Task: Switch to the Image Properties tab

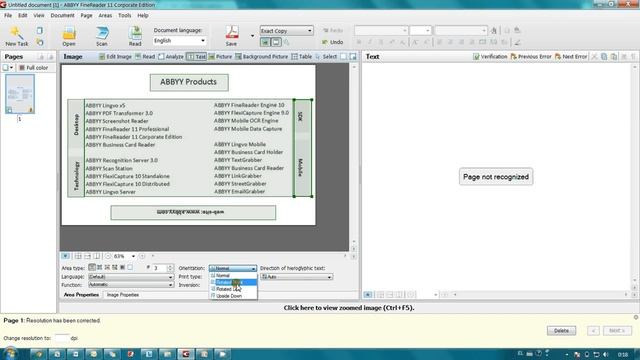Action: [x=122, y=295]
